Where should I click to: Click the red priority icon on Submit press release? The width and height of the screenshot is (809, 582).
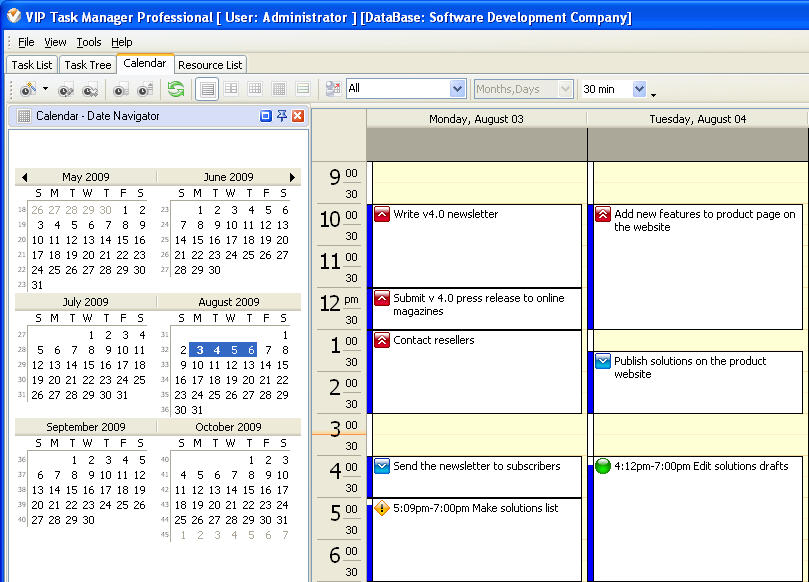point(382,298)
